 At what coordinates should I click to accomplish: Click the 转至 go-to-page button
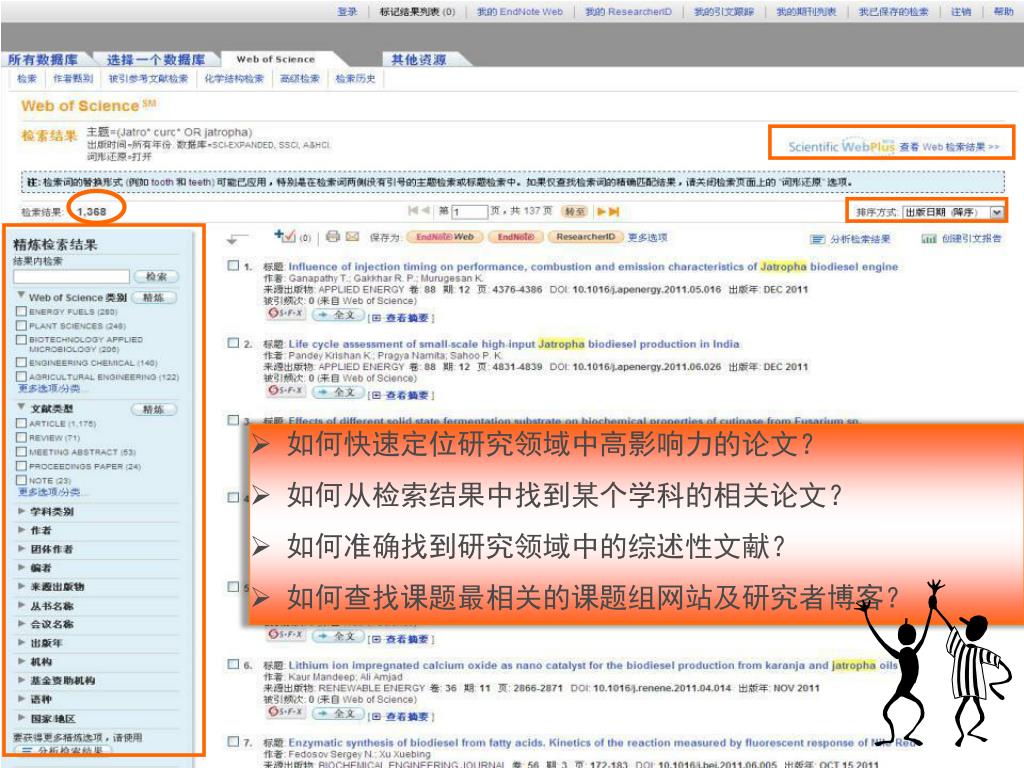click(x=575, y=212)
